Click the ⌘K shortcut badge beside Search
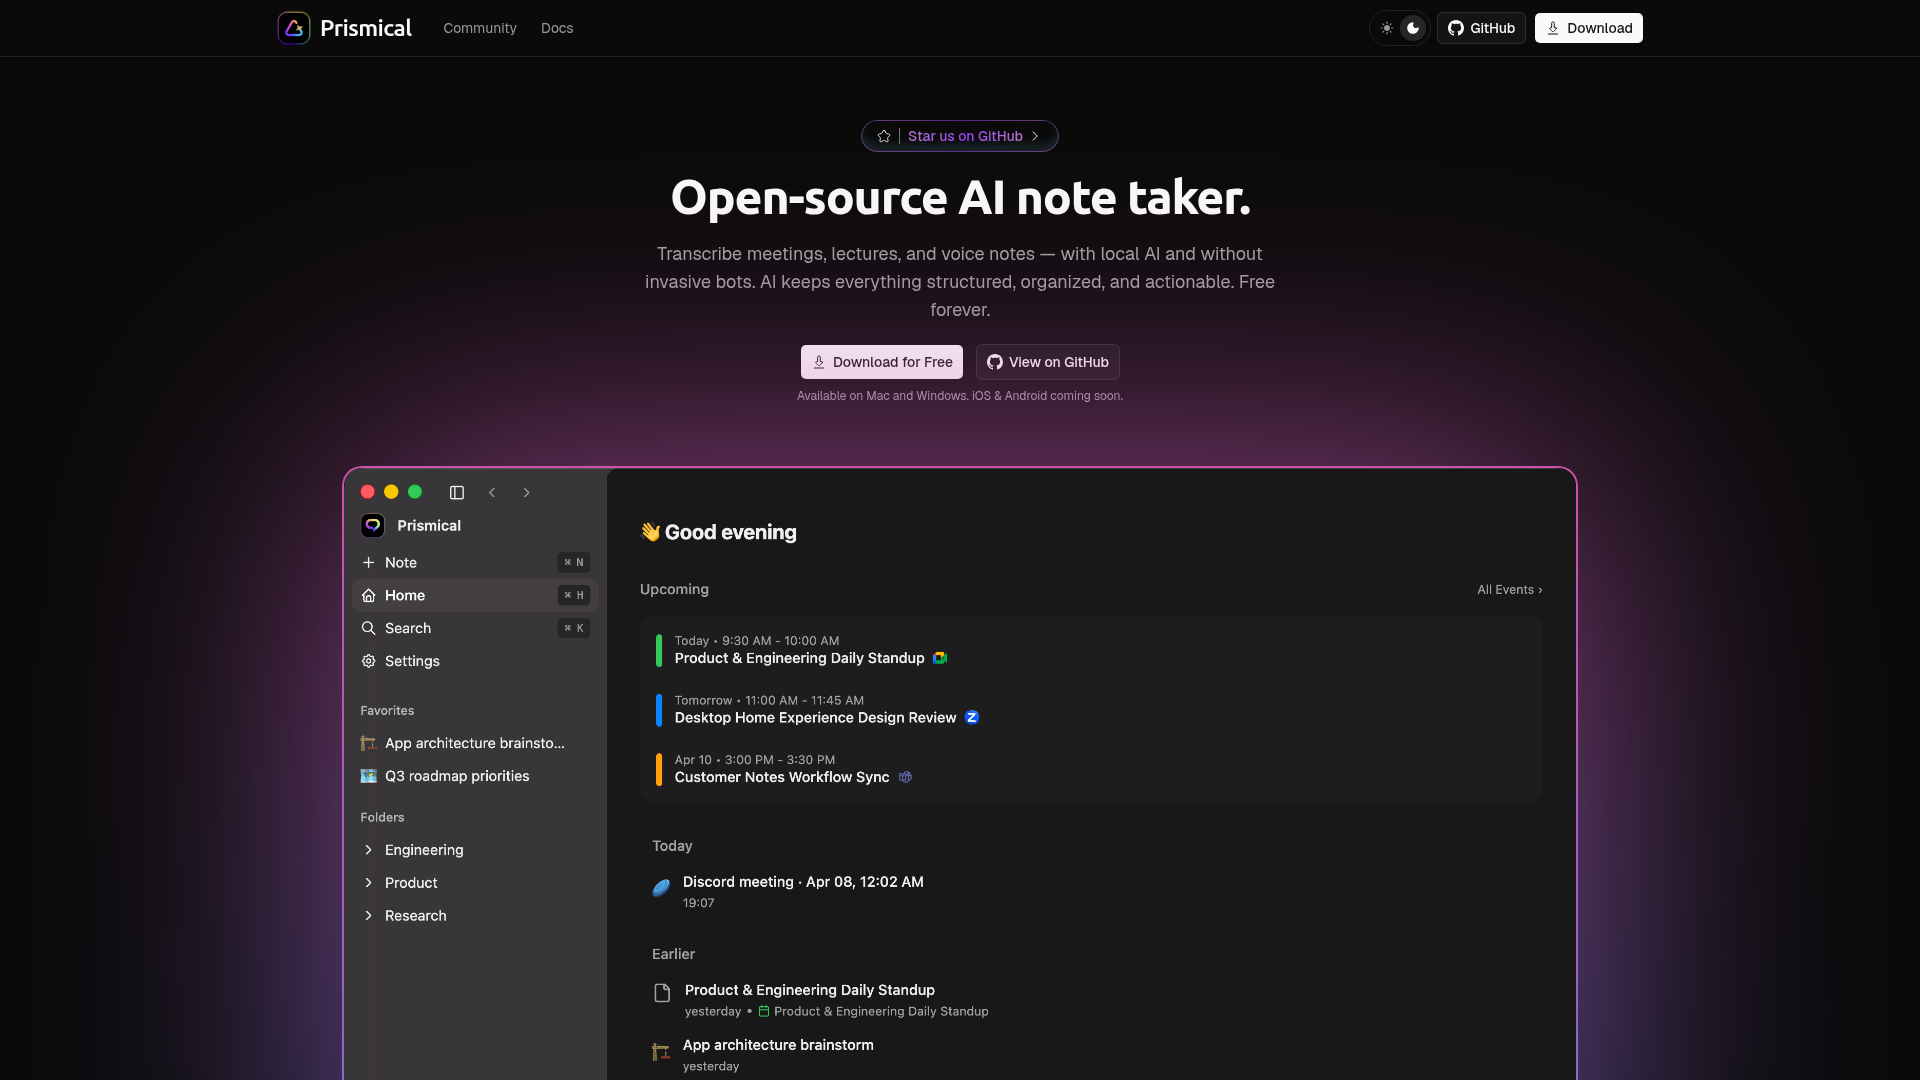 click(574, 628)
